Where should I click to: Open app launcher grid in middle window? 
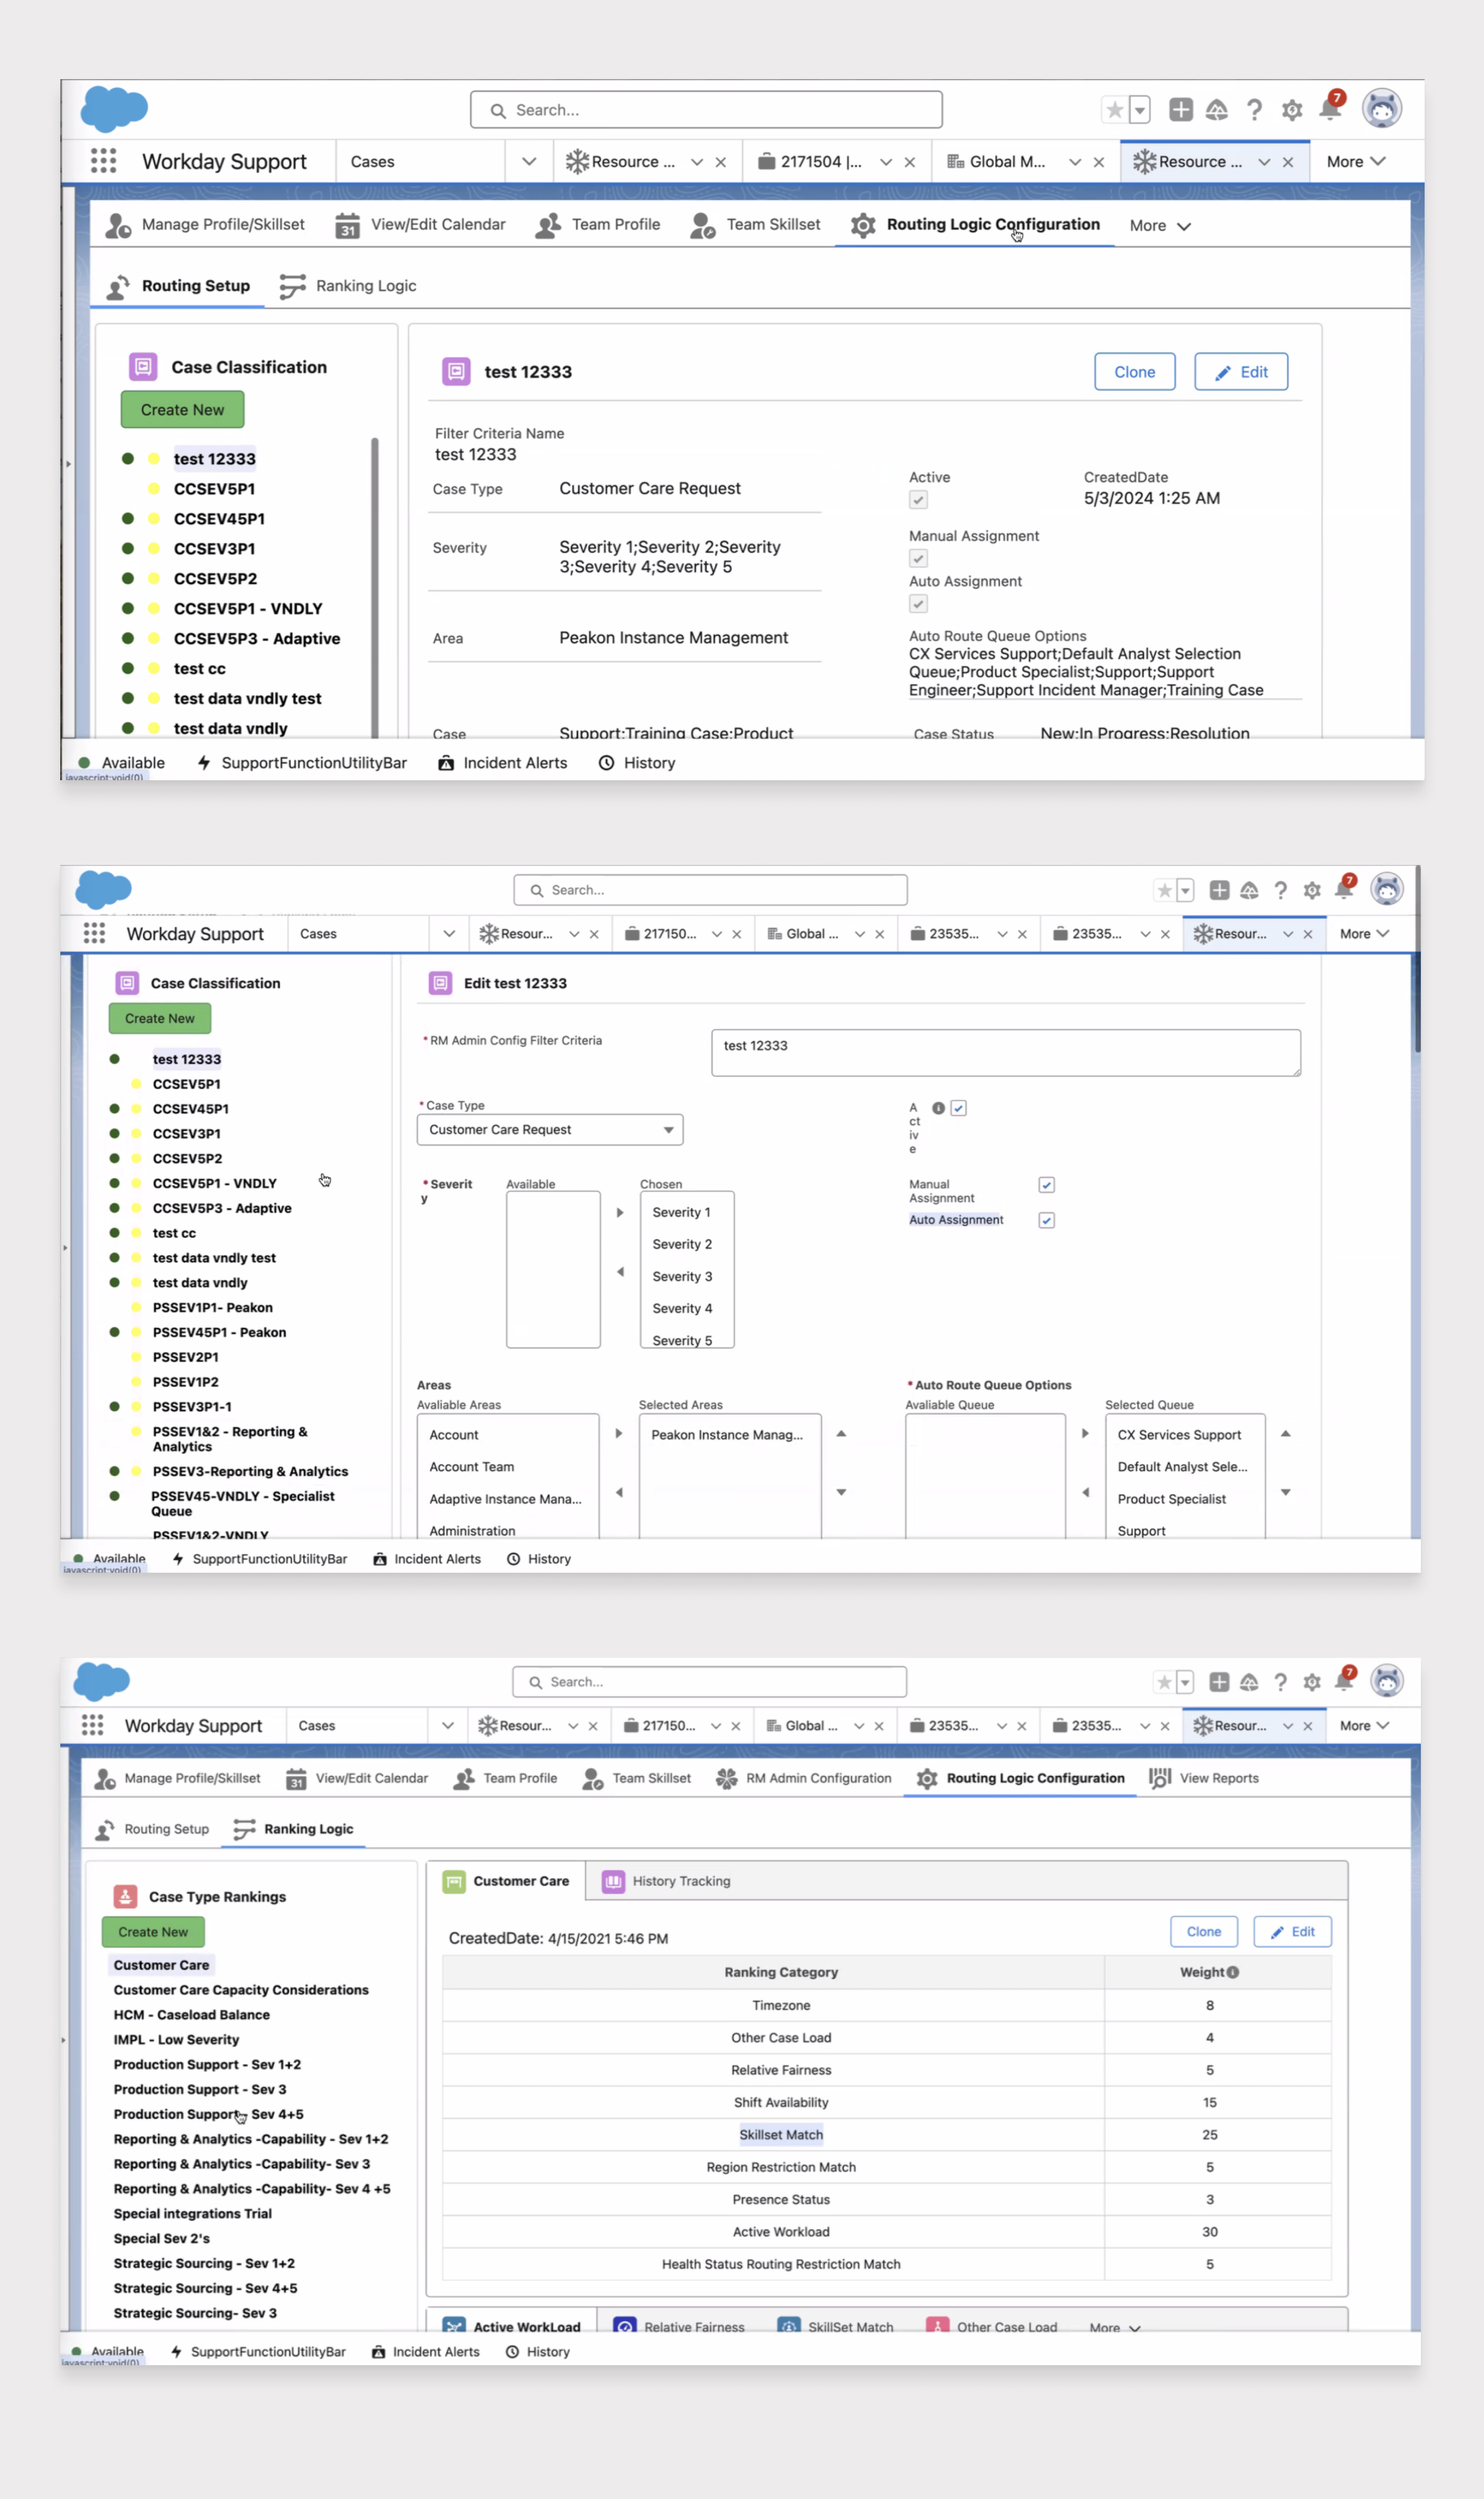[94, 933]
